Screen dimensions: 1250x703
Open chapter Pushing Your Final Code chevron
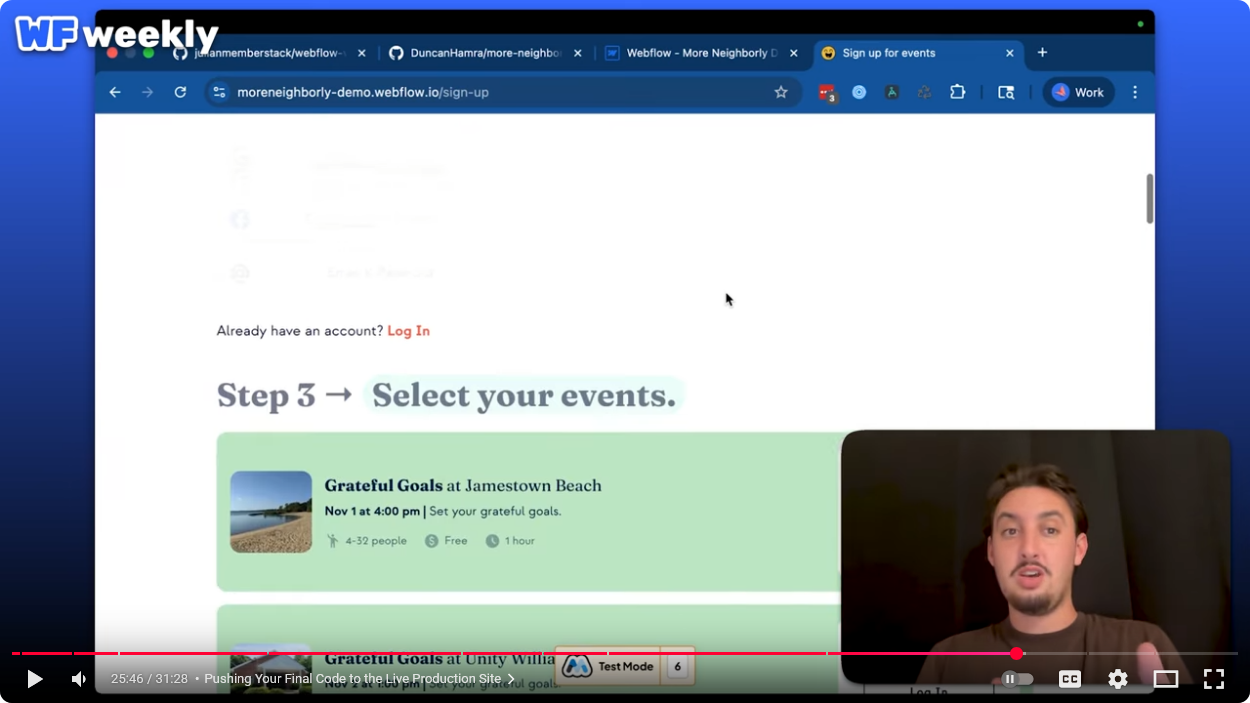coord(511,679)
